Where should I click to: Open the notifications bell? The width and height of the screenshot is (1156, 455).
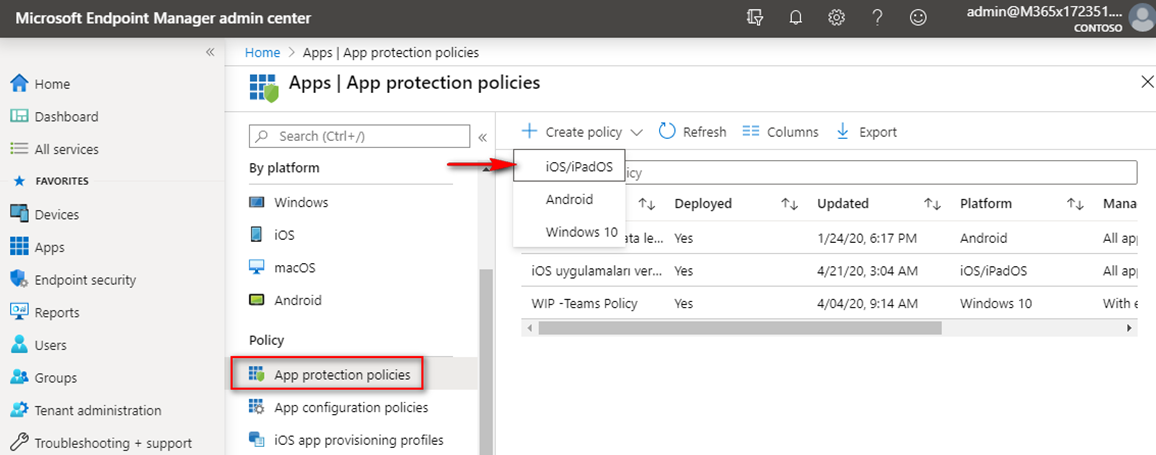[x=795, y=18]
